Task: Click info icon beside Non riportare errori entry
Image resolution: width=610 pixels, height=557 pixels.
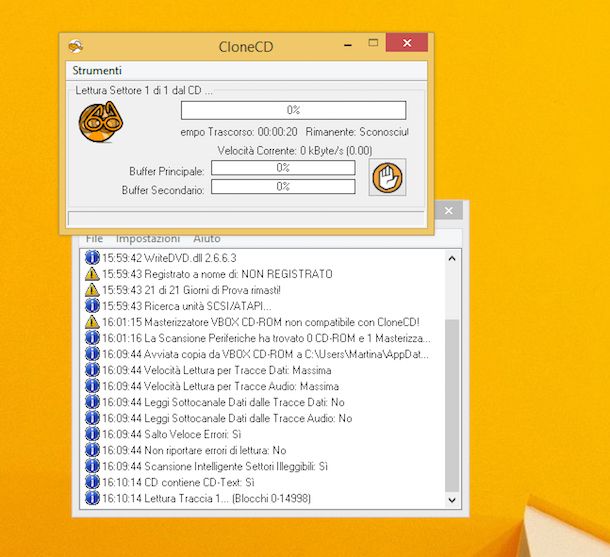Action: (92, 450)
